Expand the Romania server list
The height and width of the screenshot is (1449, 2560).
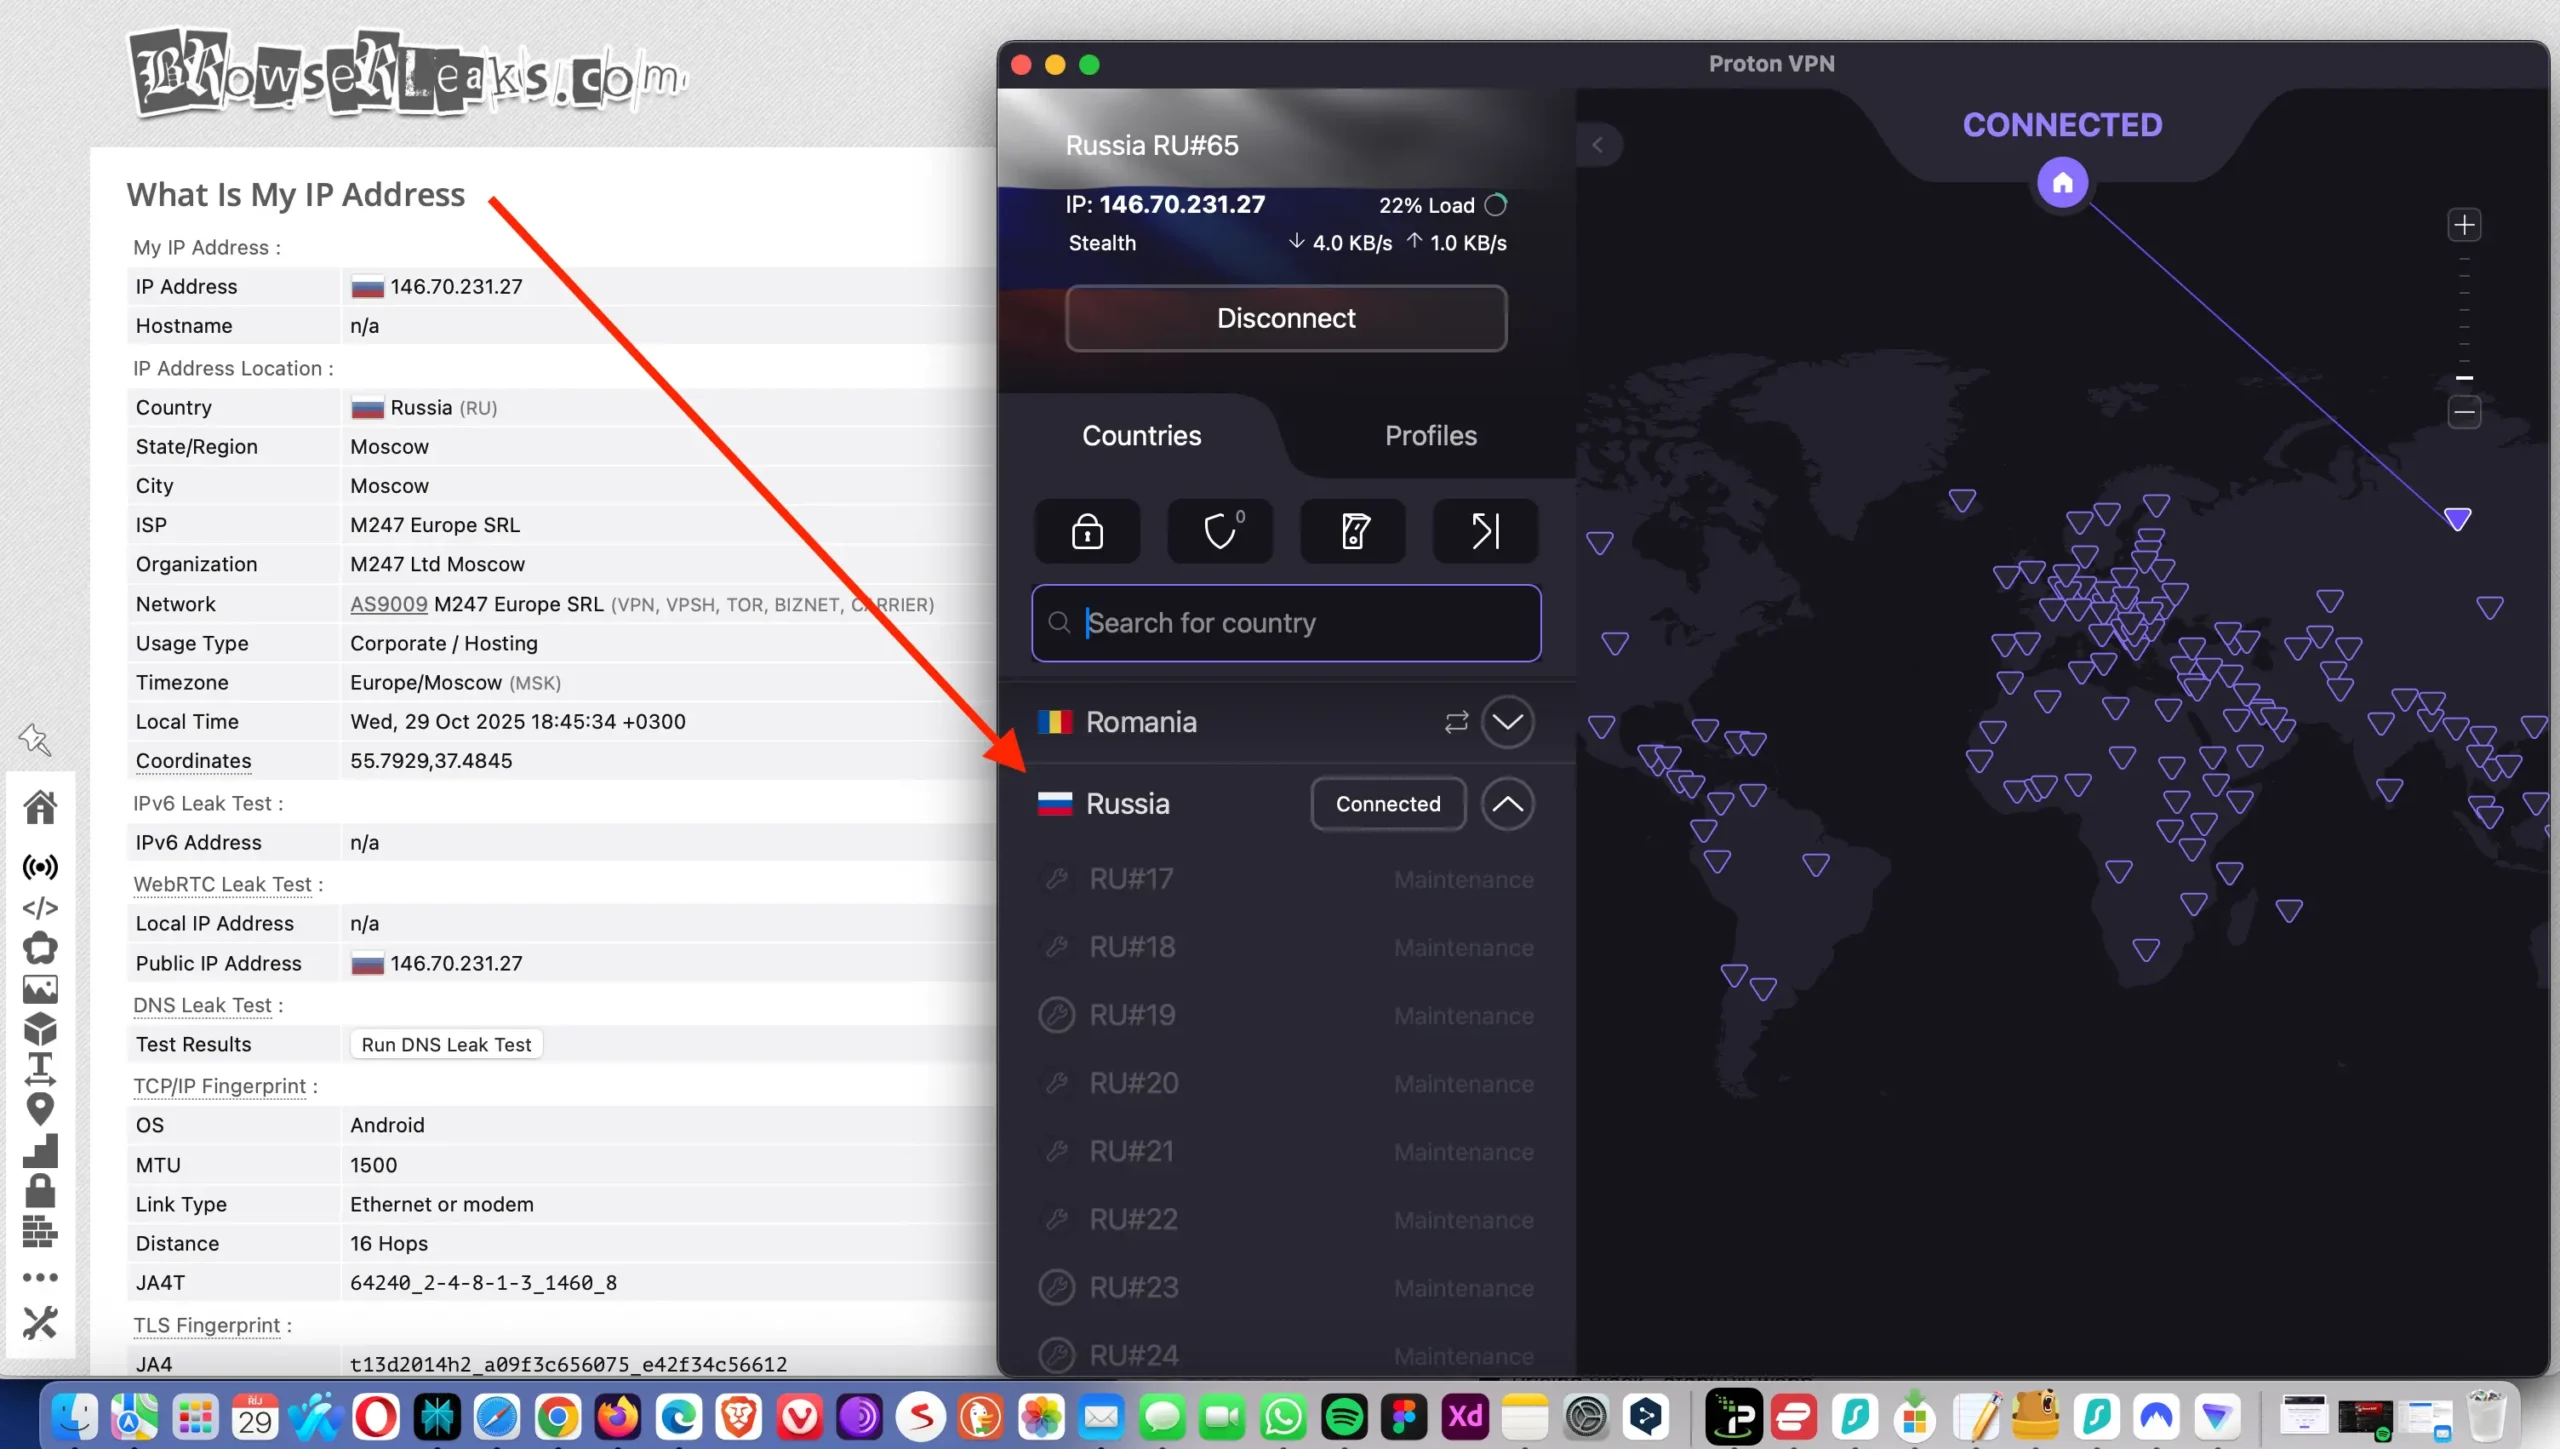(x=1508, y=721)
